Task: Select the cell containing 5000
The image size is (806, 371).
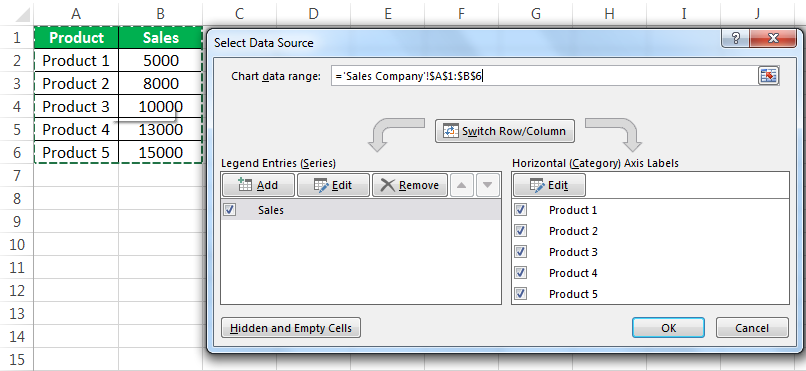Action: (x=160, y=61)
